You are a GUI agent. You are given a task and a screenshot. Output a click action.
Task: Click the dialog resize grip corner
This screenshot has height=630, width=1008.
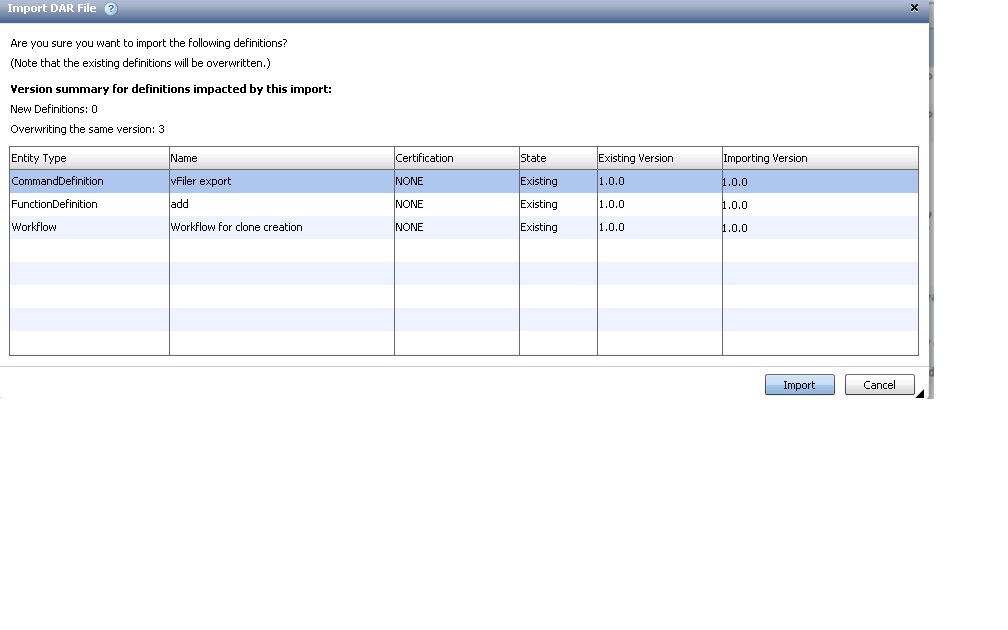point(919,394)
